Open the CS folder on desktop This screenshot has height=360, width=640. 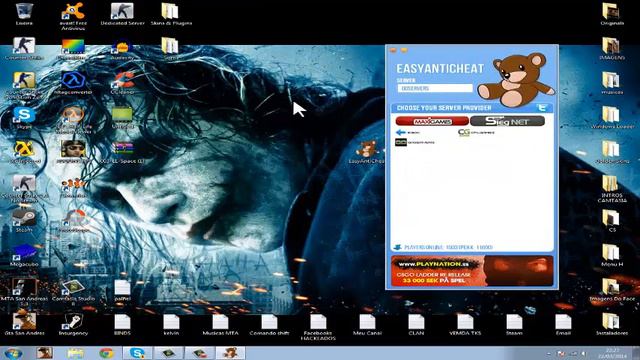point(611,221)
